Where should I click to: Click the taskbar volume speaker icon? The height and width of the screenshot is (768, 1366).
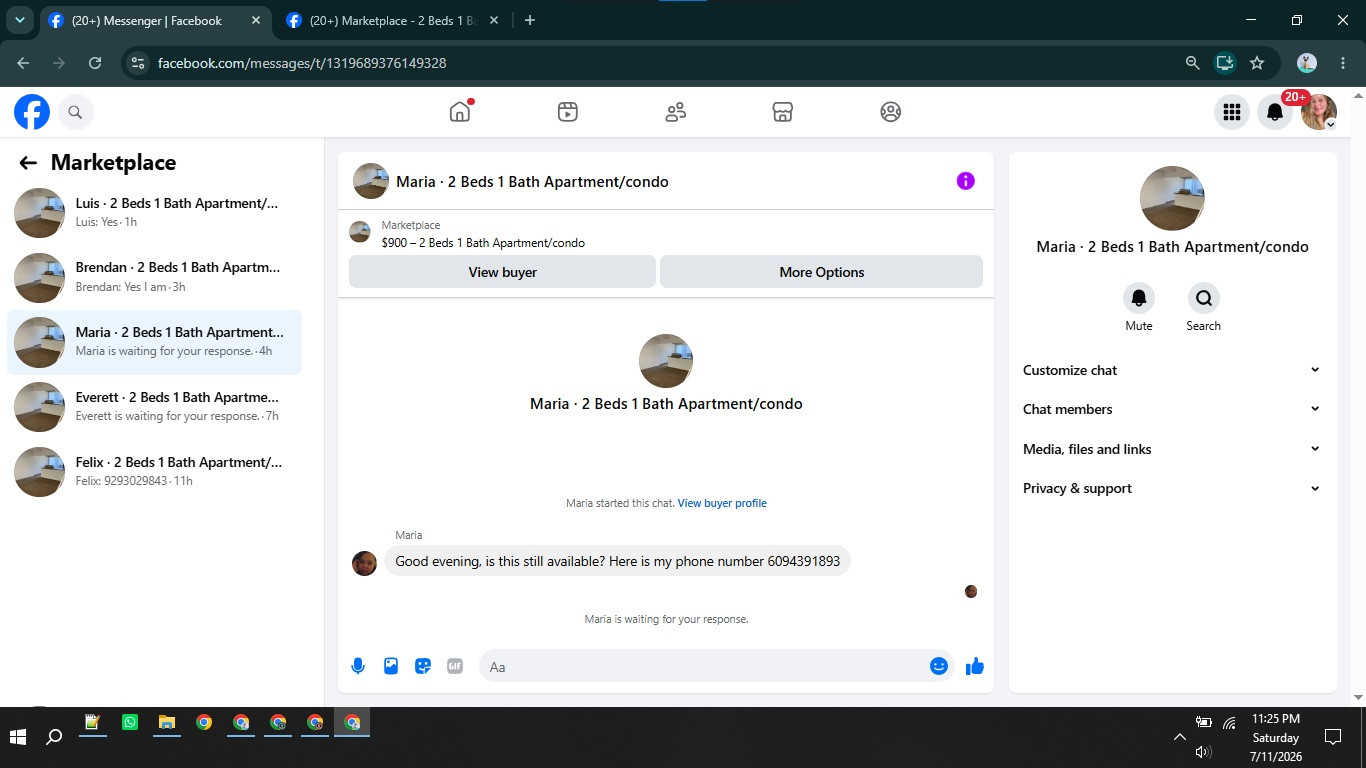[1203, 751]
